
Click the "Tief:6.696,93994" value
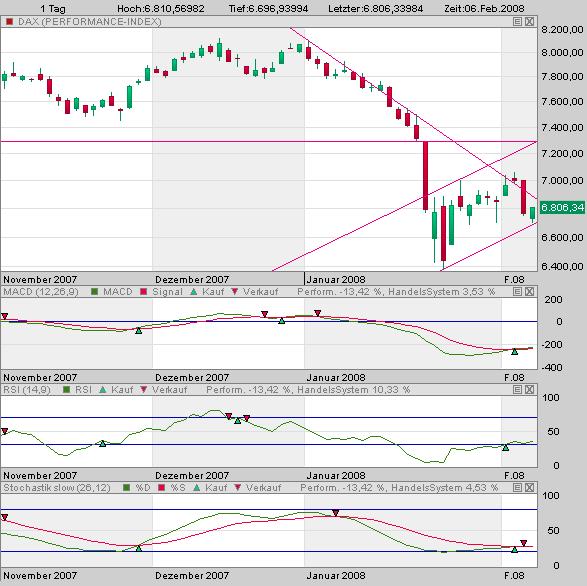pos(268,8)
